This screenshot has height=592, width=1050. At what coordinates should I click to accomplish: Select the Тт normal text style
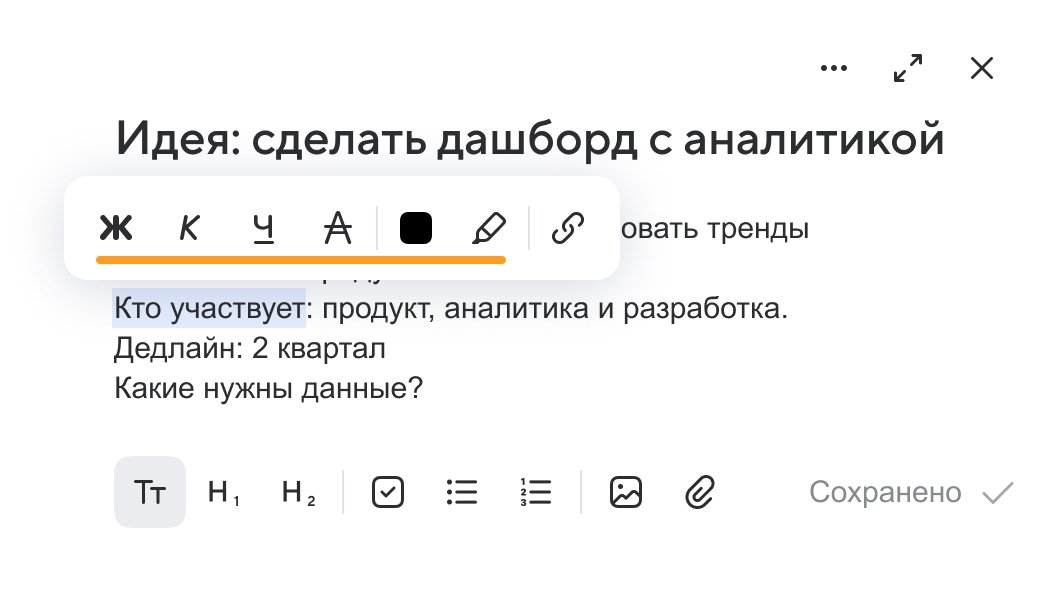click(150, 492)
